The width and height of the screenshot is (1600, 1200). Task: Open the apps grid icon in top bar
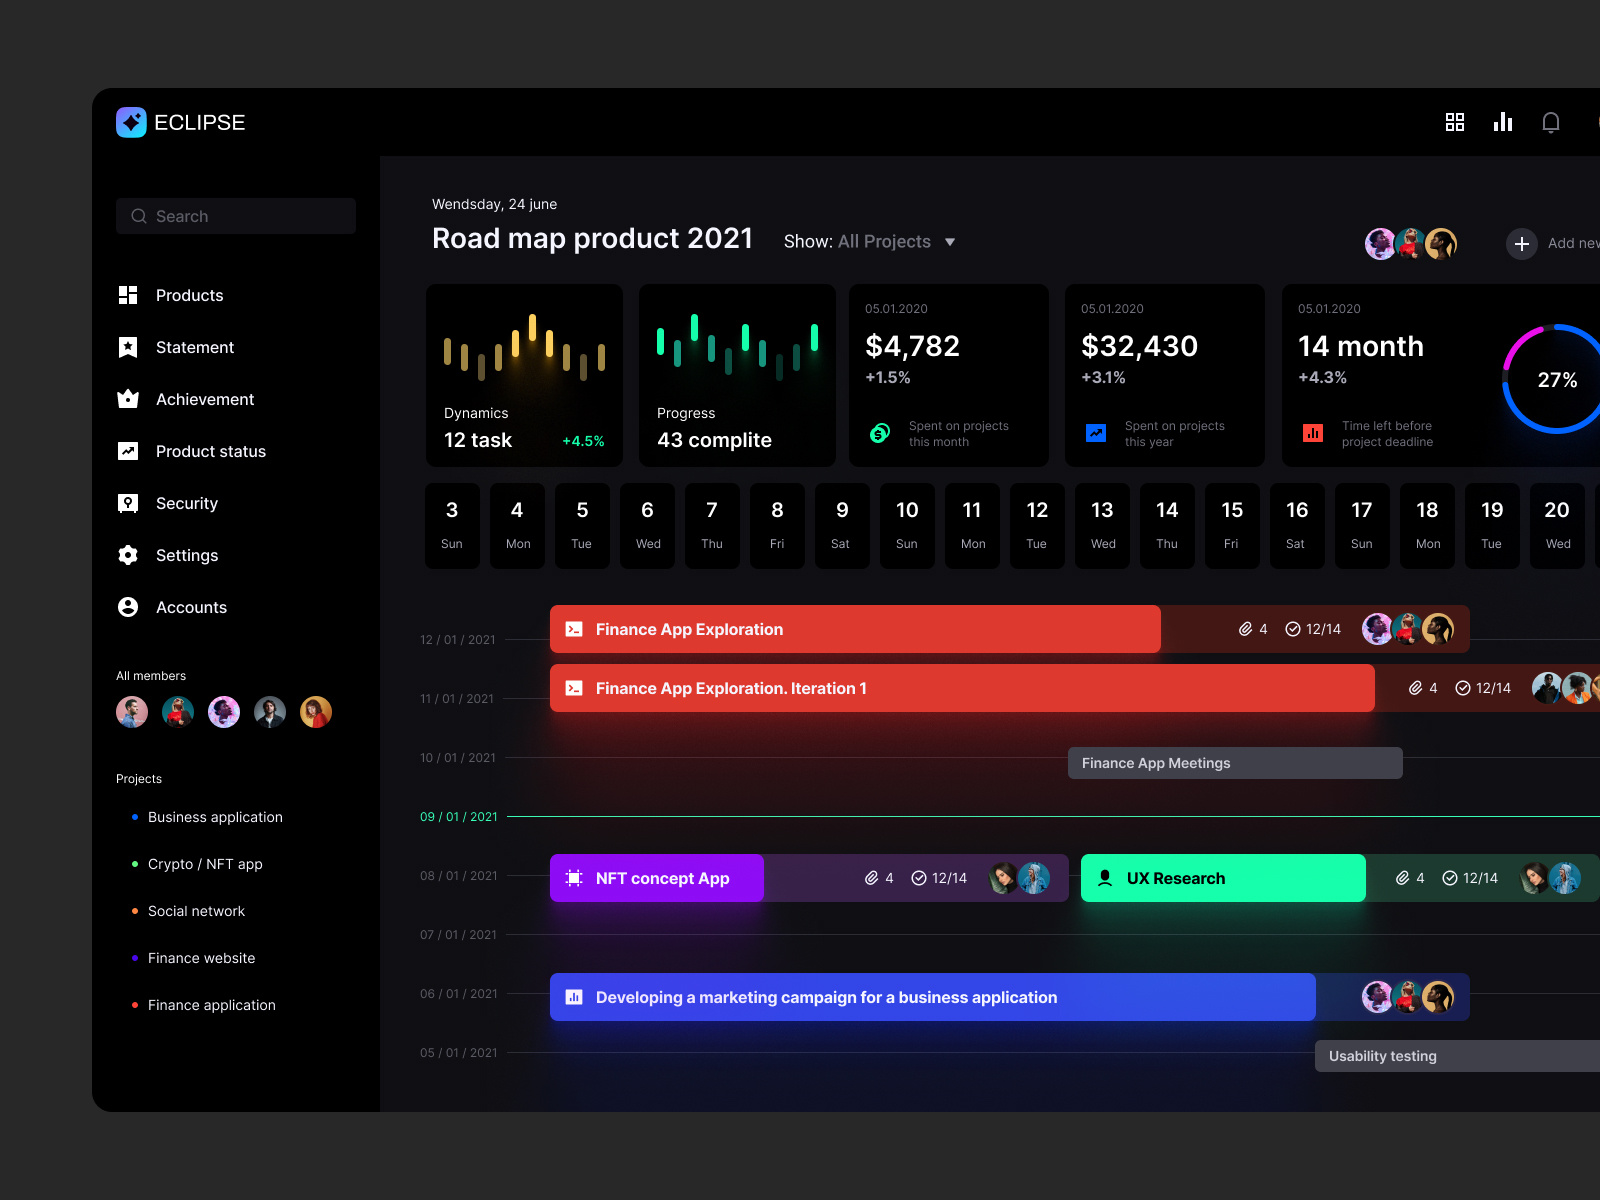[1455, 122]
